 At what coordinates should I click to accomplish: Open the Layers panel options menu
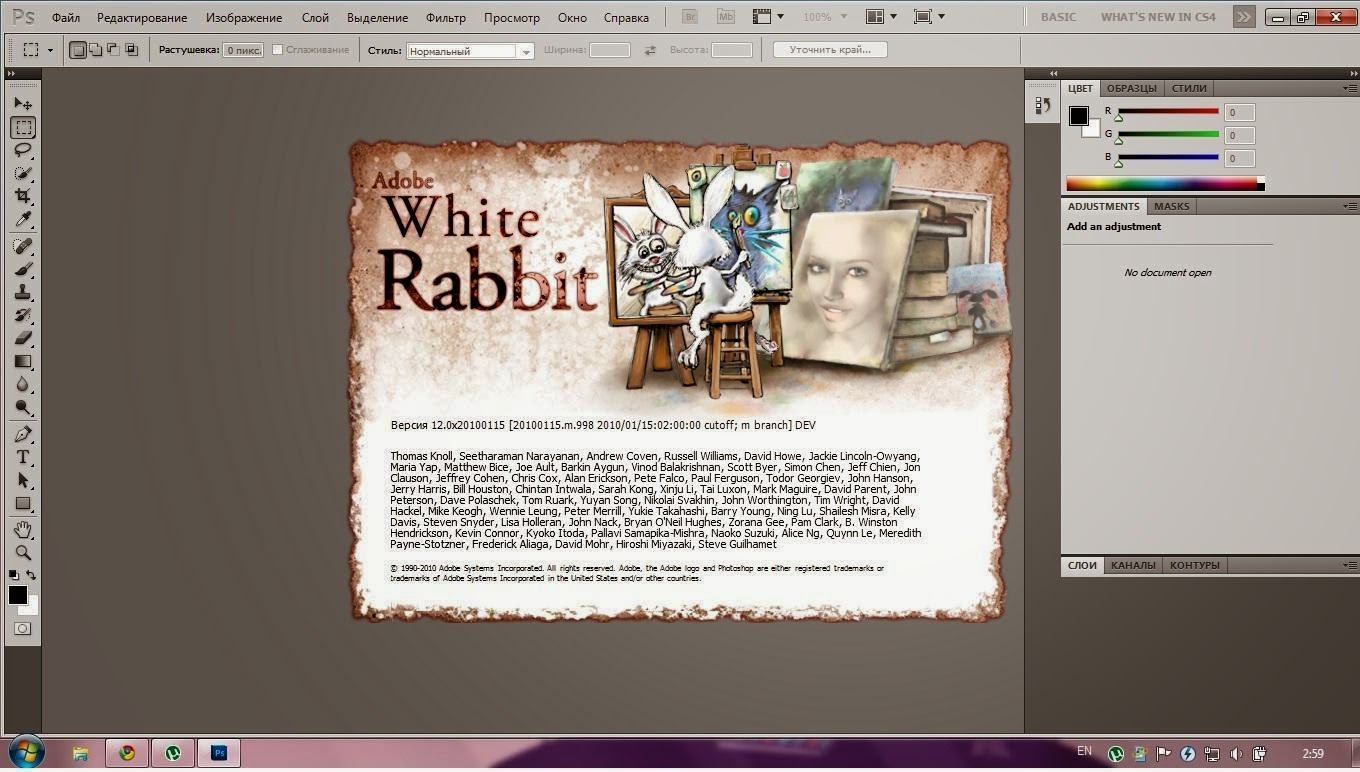pos(1349,565)
